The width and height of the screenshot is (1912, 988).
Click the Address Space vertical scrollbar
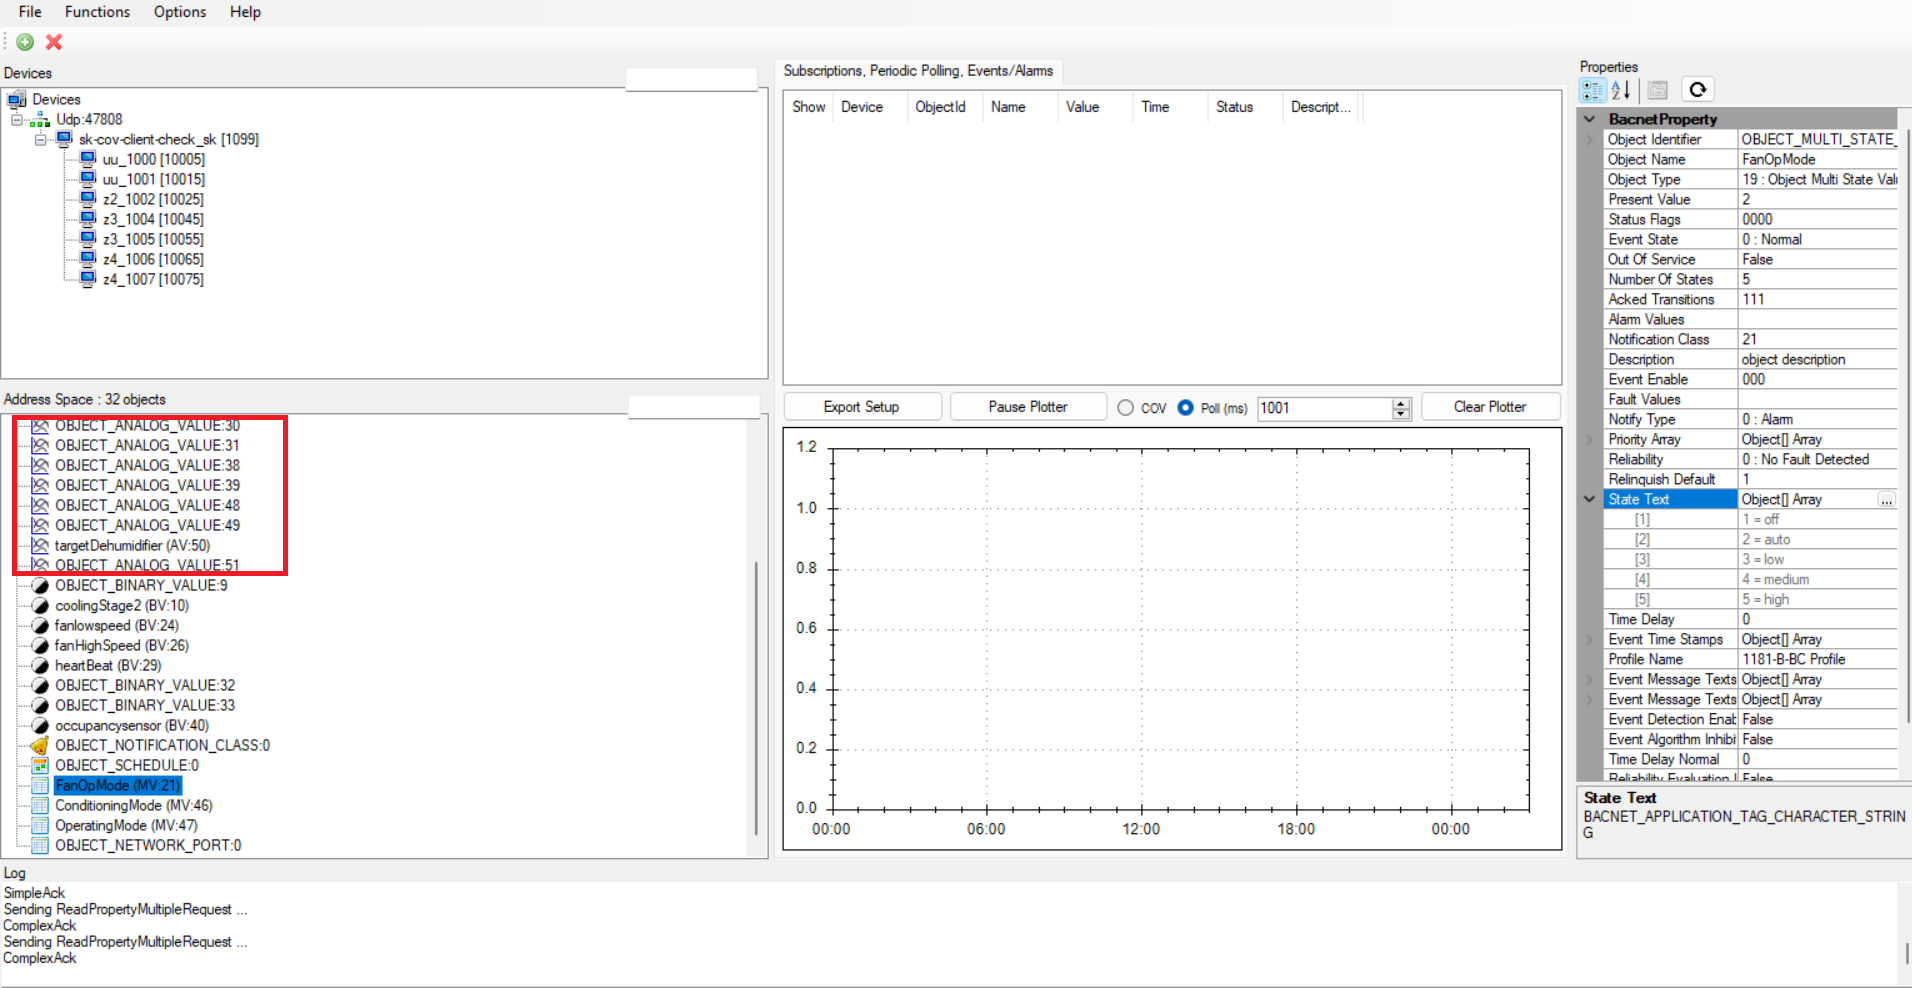pyautogui.click(x=756, y=698)
